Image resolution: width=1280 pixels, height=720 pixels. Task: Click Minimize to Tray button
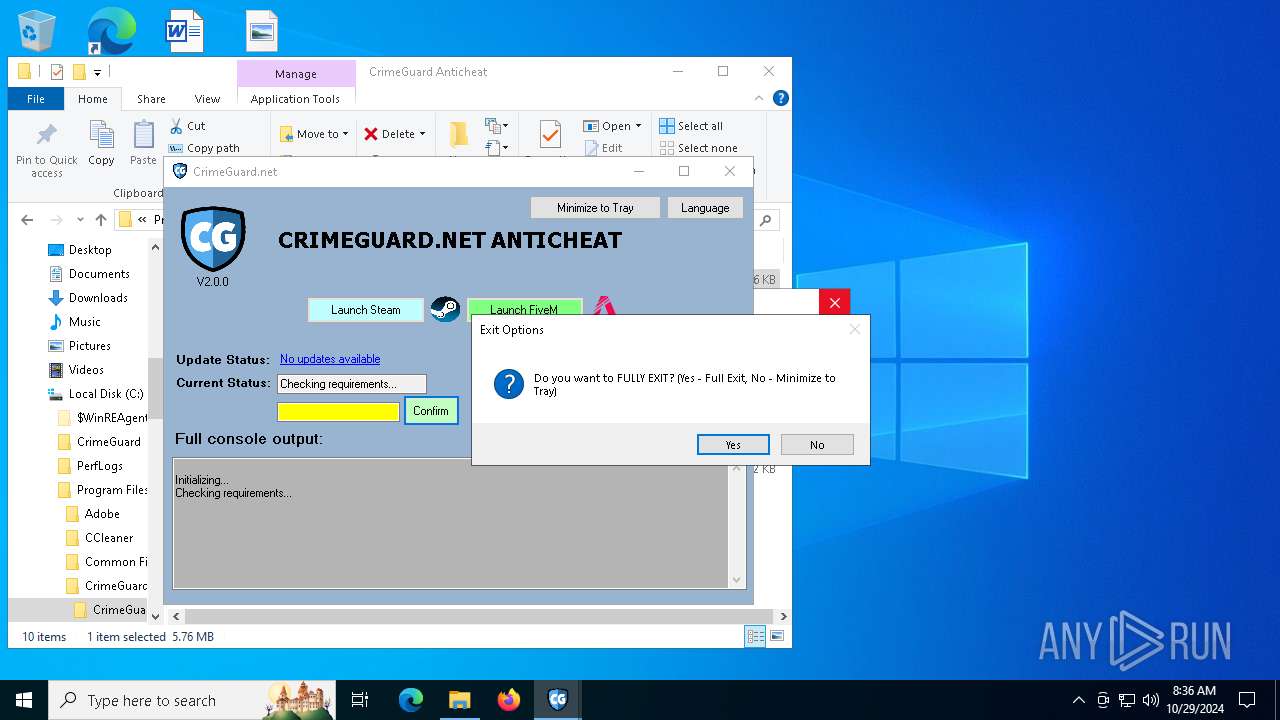click(595, 208)
